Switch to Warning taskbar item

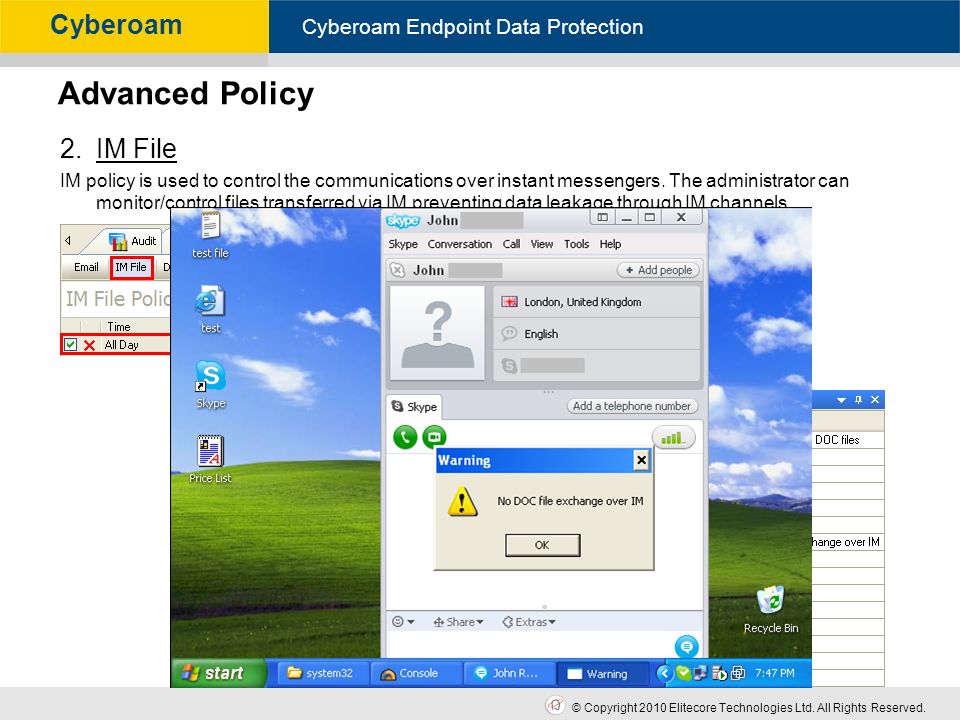(x=602, y=673)
